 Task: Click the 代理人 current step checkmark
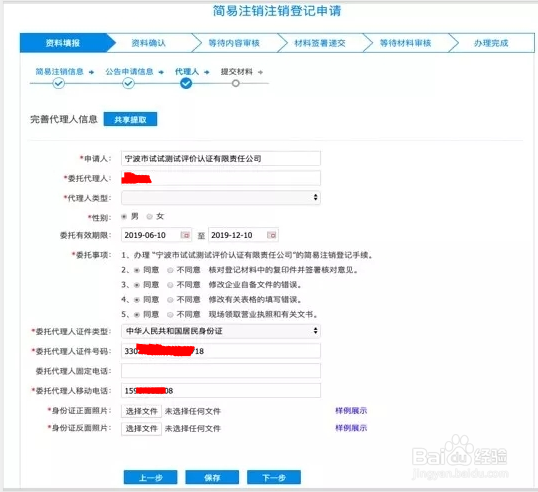click(186, 83)
